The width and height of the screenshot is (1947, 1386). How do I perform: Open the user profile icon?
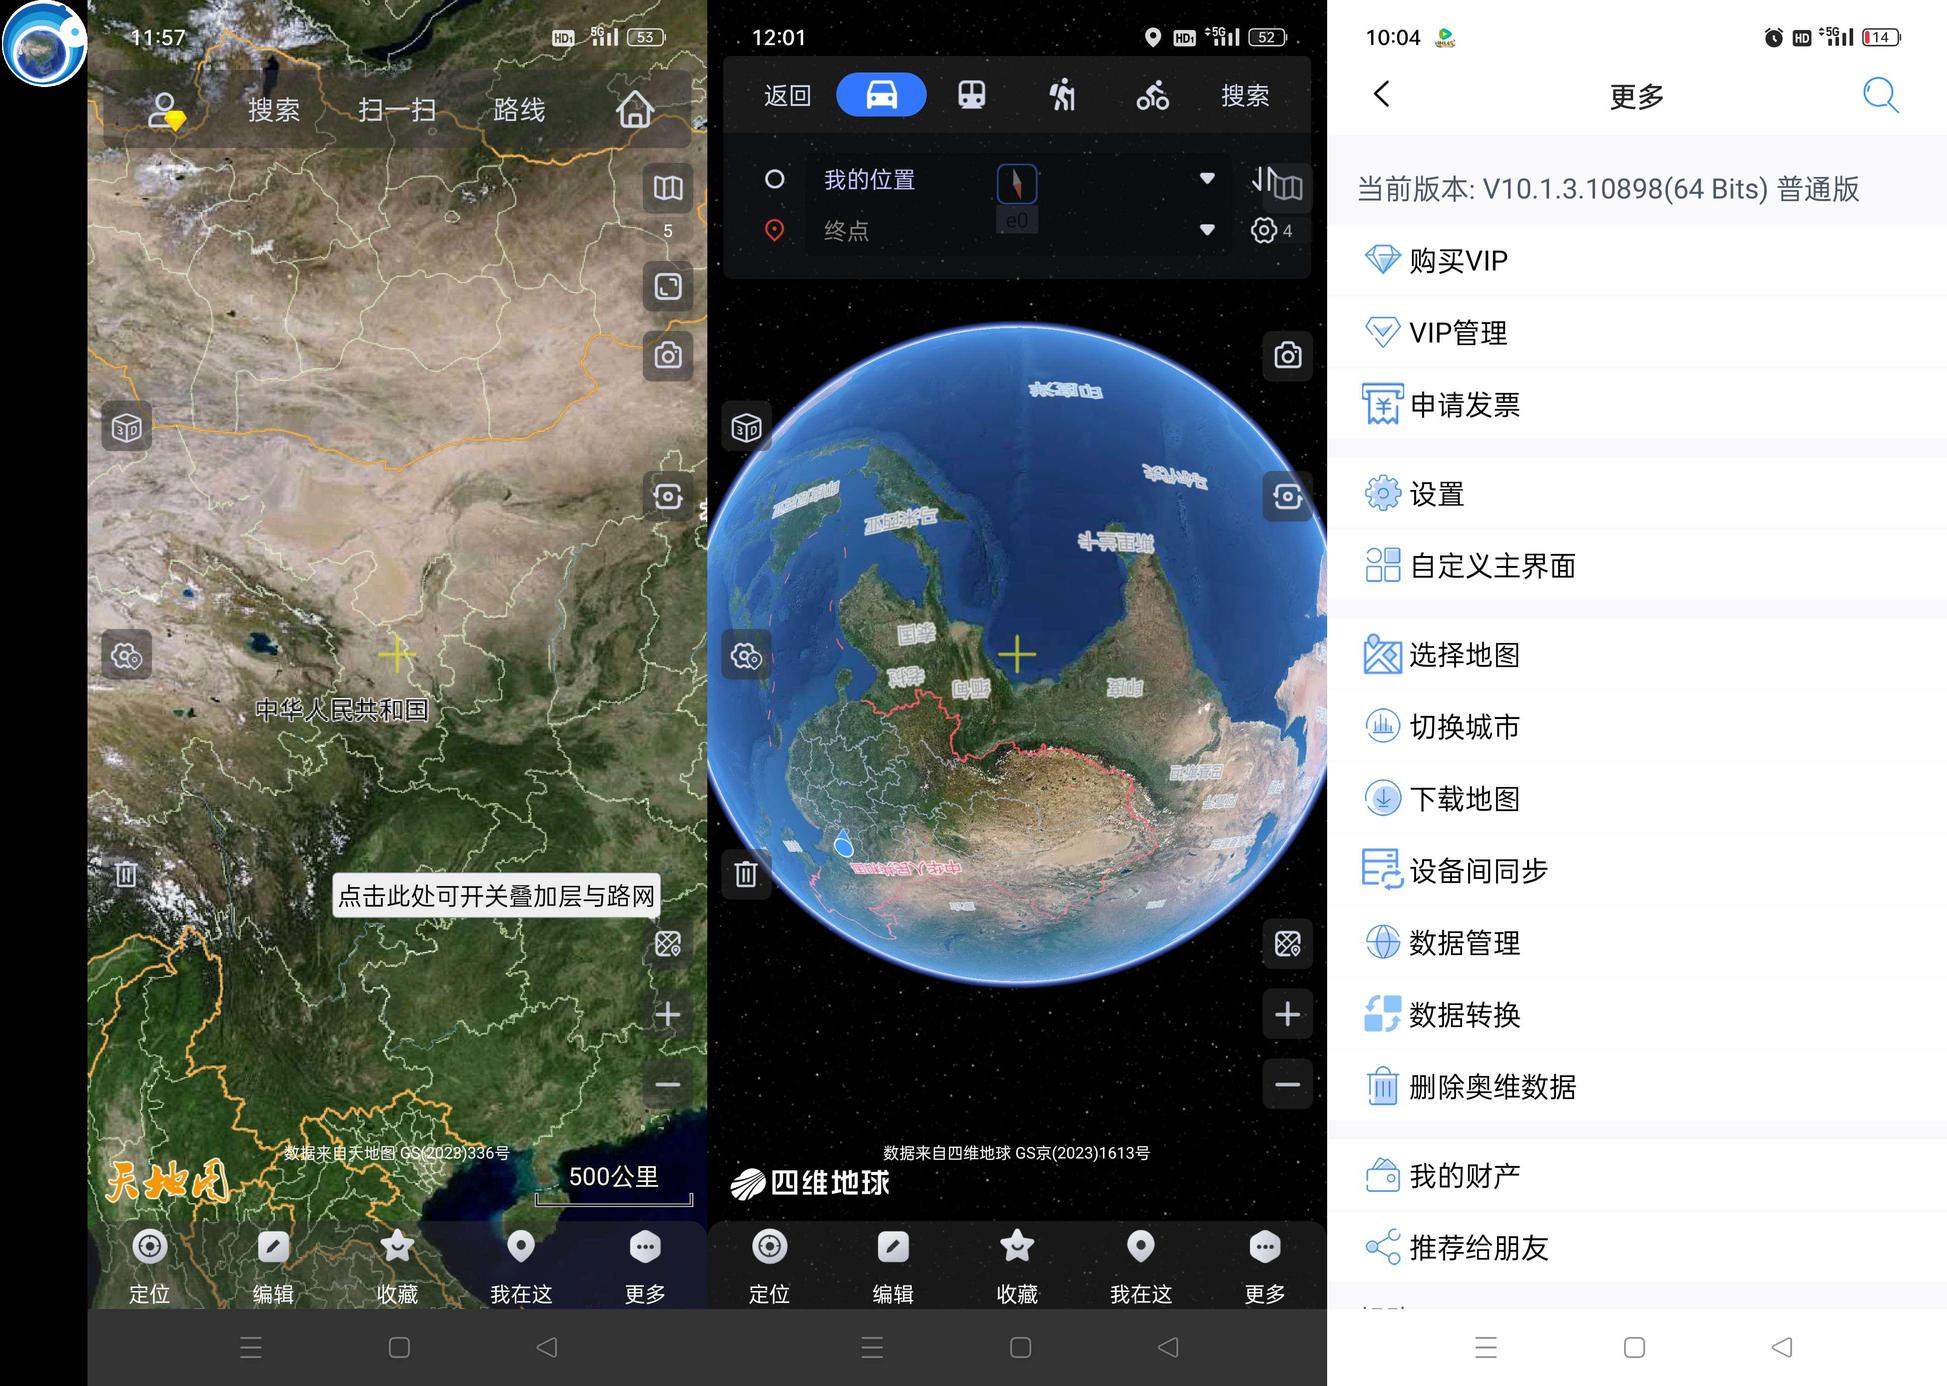point(165,110)
